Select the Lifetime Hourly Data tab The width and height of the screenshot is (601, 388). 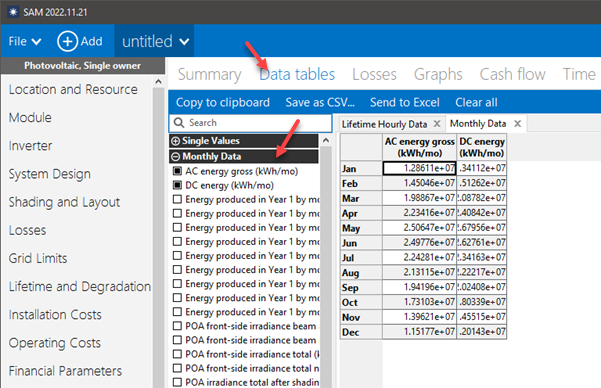(x=384, y=124)
